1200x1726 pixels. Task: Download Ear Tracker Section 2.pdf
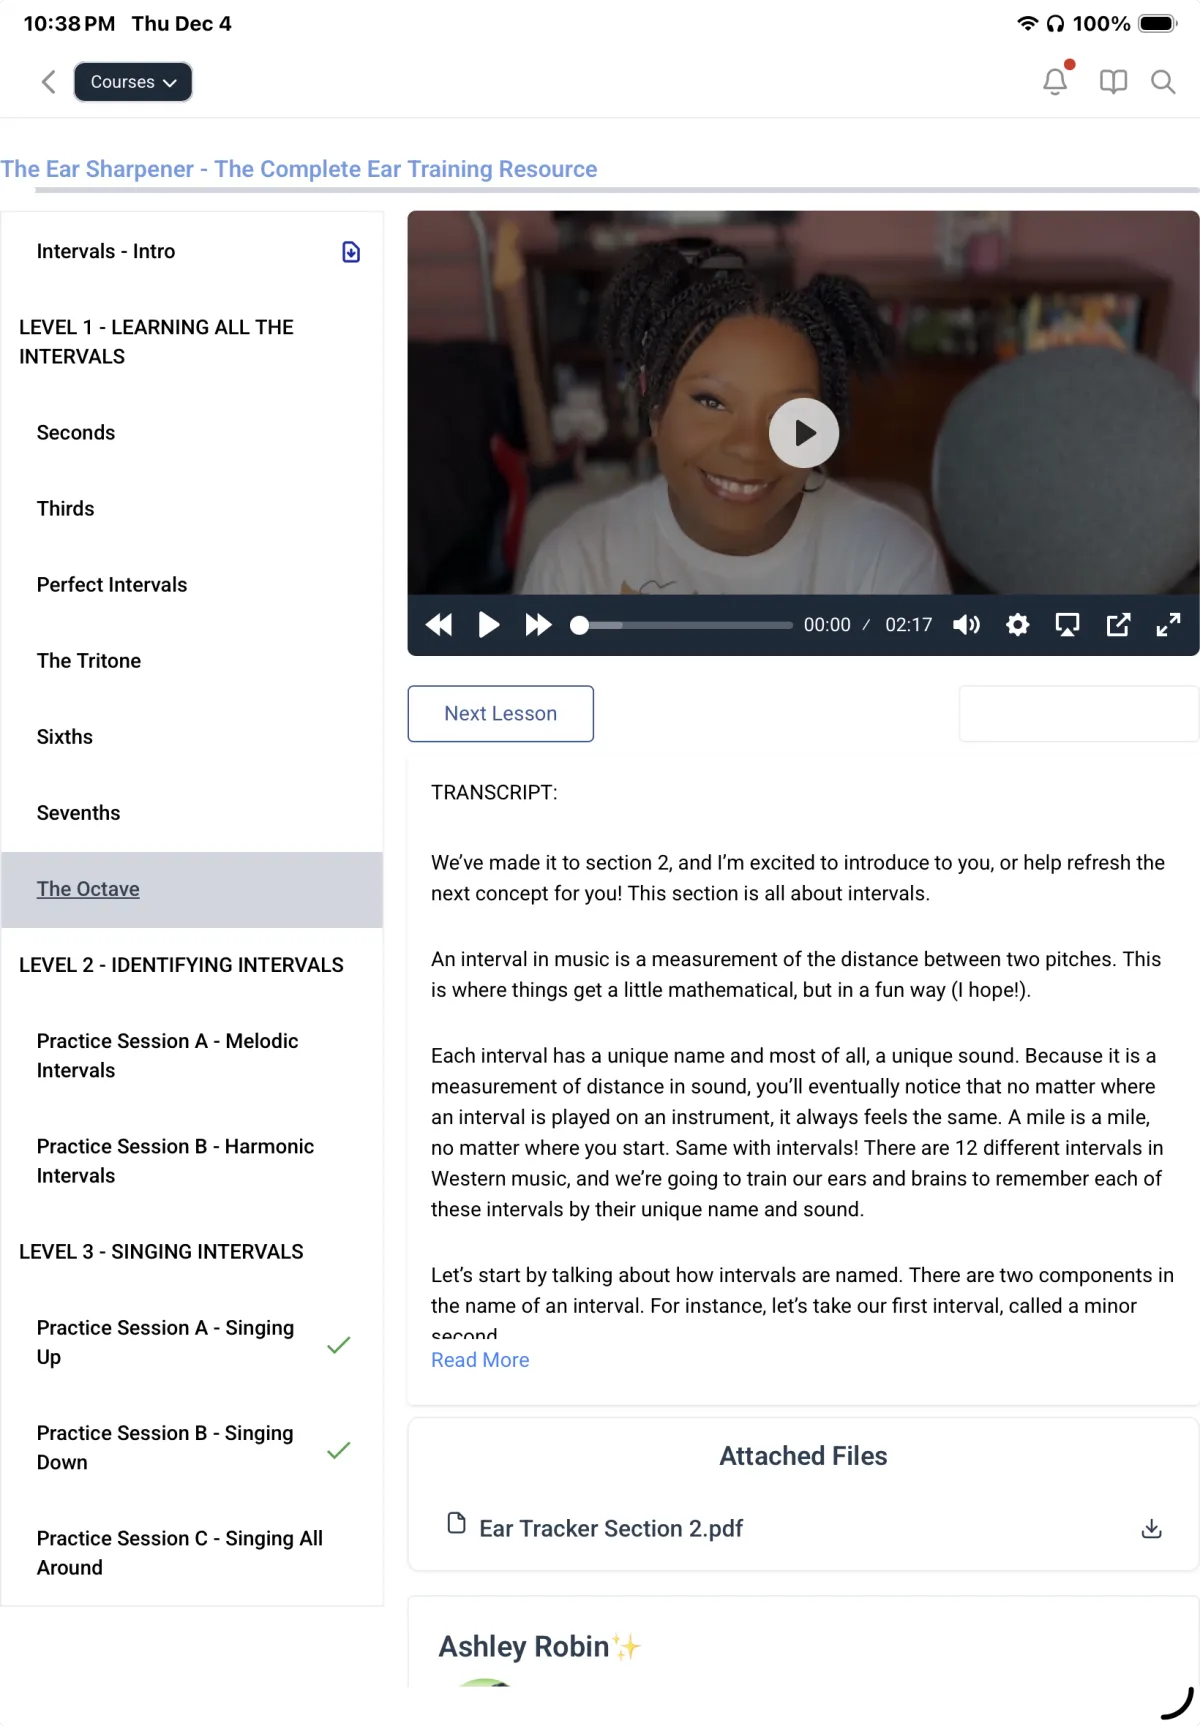pyautogui.click(x=1152, y=1529)
